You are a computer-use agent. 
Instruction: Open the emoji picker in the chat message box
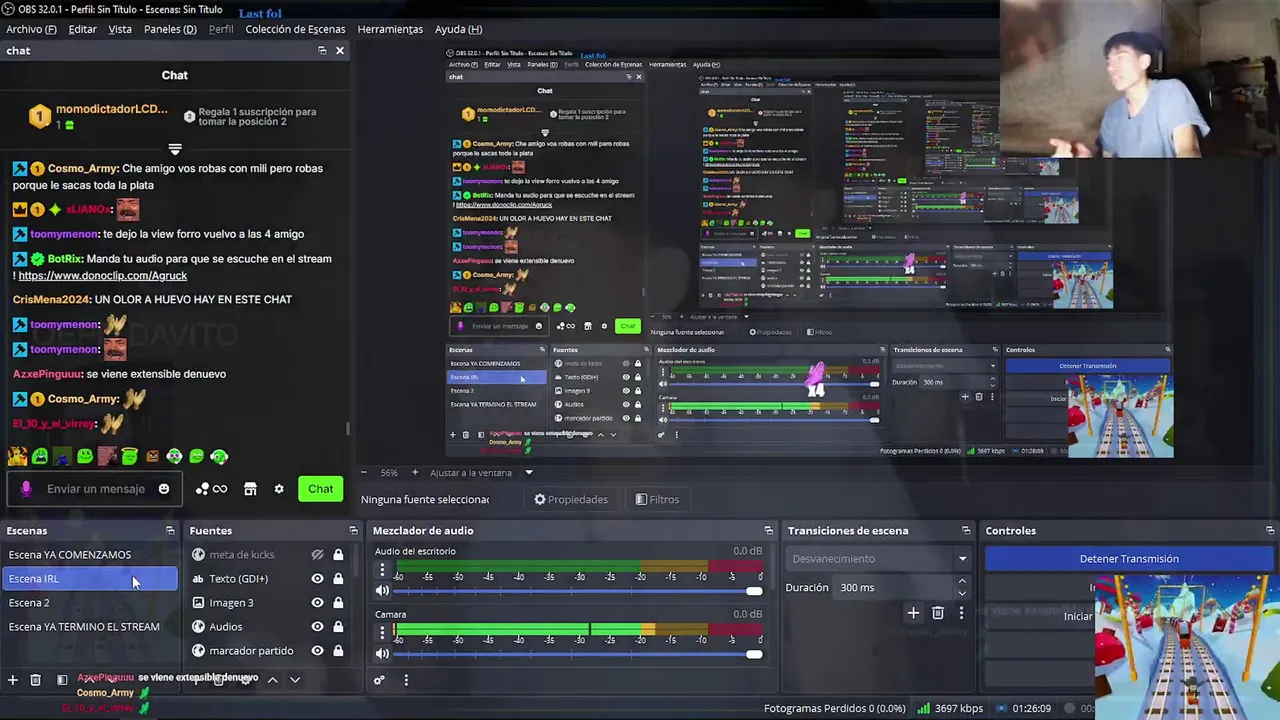pos(164,489)
